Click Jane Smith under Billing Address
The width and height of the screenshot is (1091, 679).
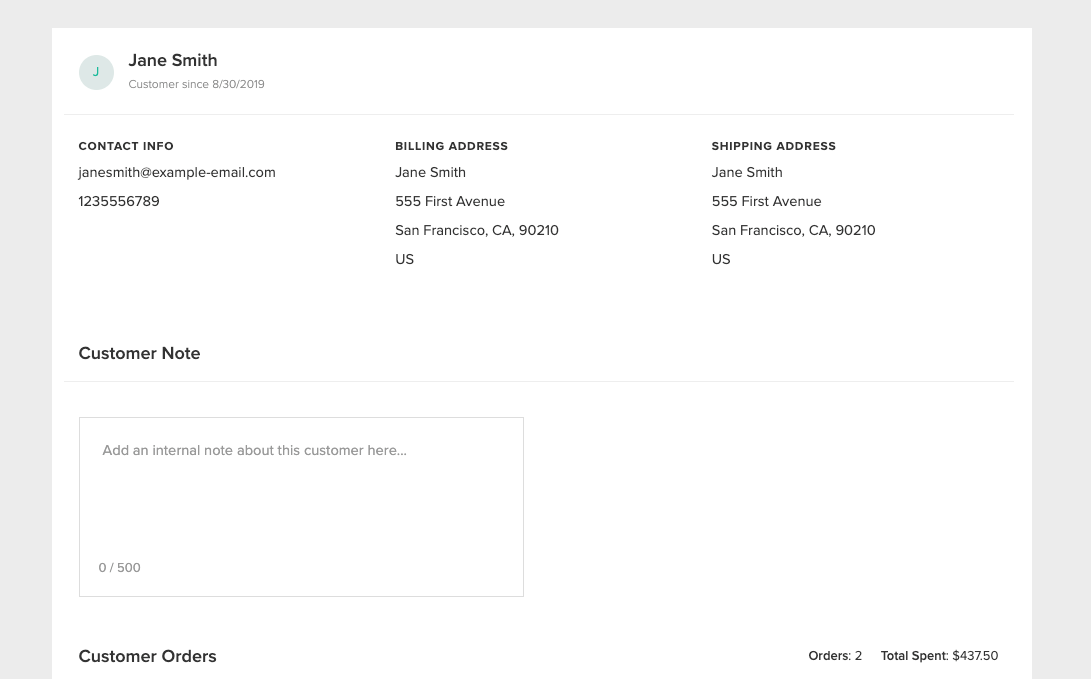431,173
